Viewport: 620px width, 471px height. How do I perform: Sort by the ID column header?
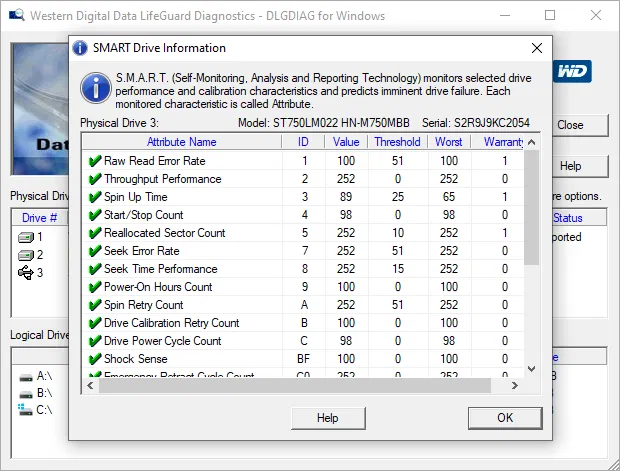tap(303, 142)
